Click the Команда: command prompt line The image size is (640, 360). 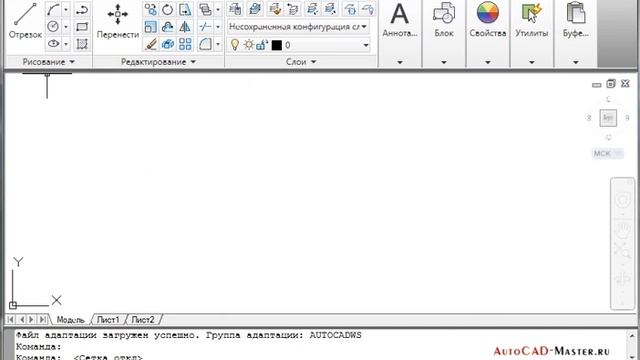pyautogui.click(x=39, y=347)
